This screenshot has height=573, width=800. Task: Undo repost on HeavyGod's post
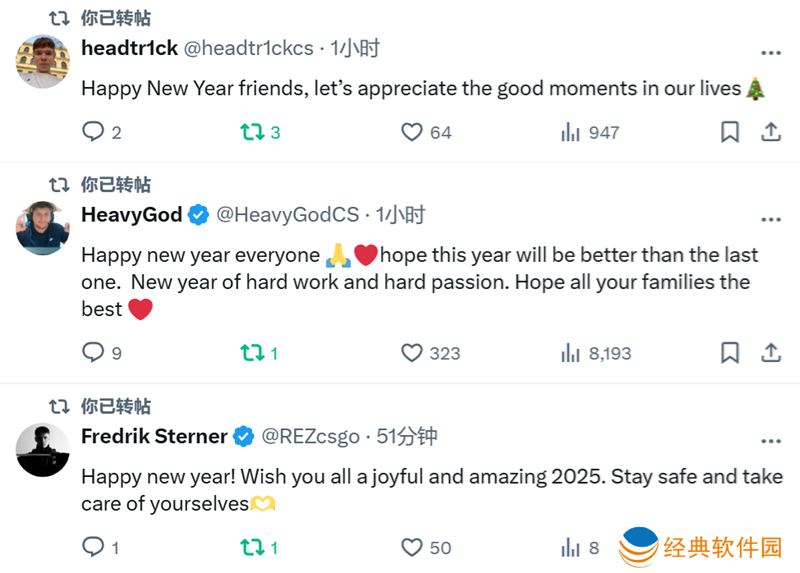pos(251,352)
